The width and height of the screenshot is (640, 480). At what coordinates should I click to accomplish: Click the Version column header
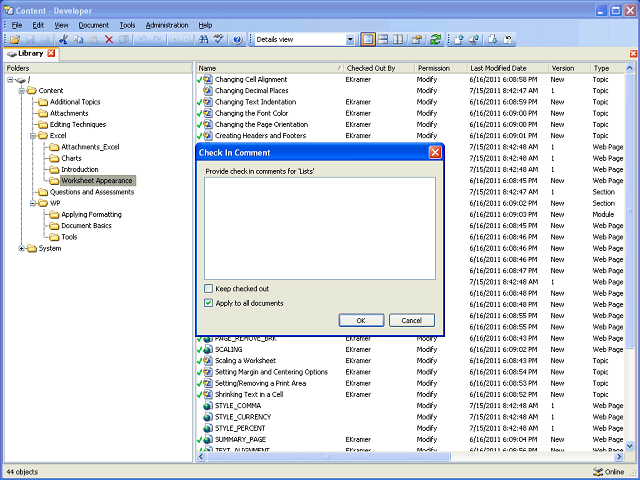tap(569, 68)
